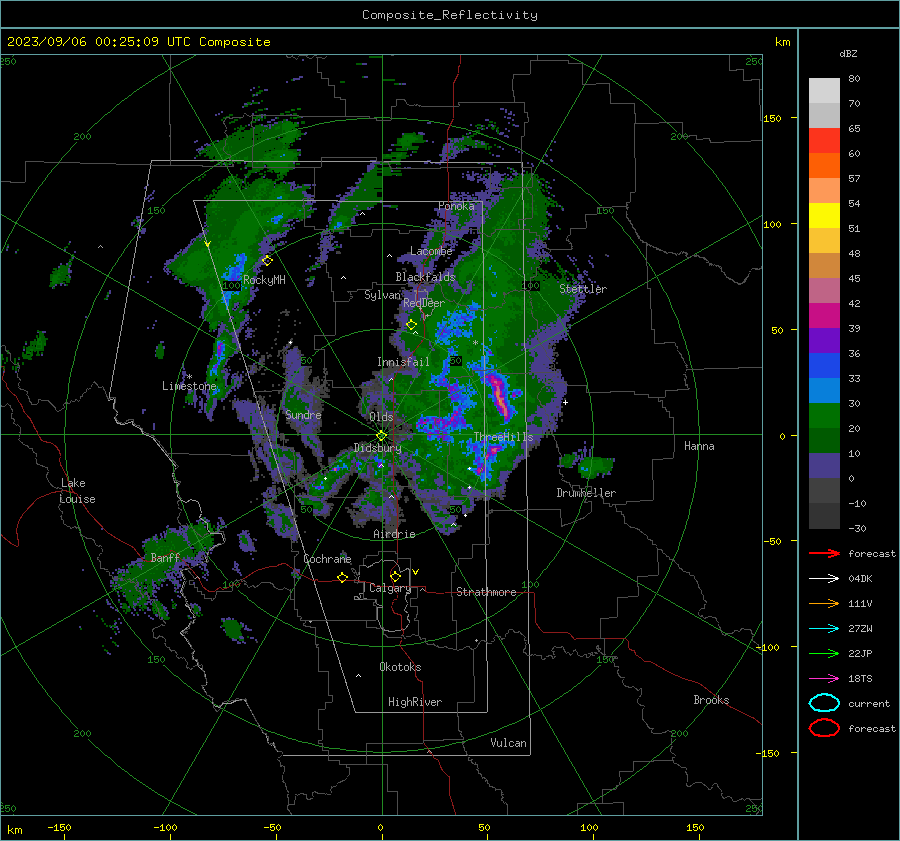The width and height of the screenshot is (900, 841).
Task: Click the Strathmore town label
Action: (486, 592)
